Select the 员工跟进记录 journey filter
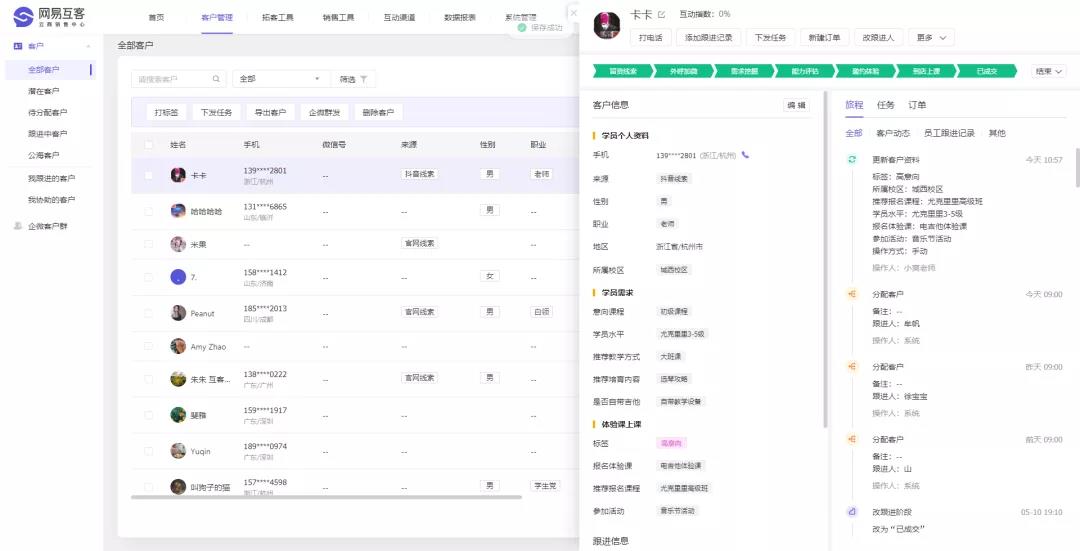 [x=949, y=133]
